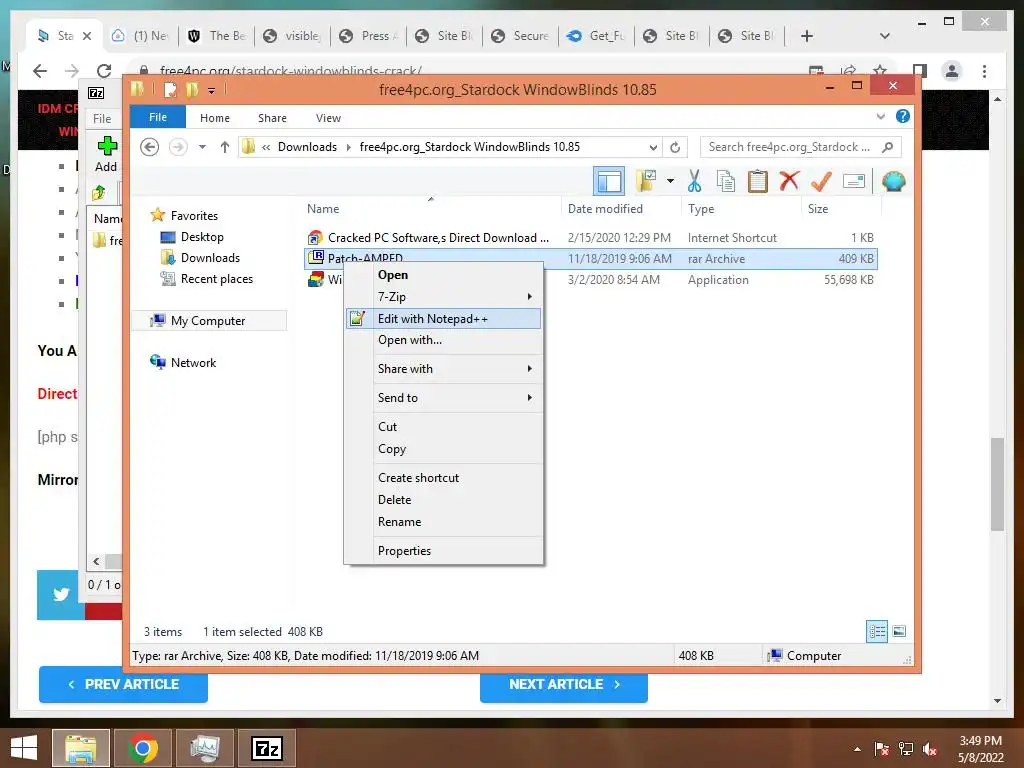Viewport: 1024px width, 768px height.
Task: Open the quick access toolbar customize arrow
Action: coord(212,90)
